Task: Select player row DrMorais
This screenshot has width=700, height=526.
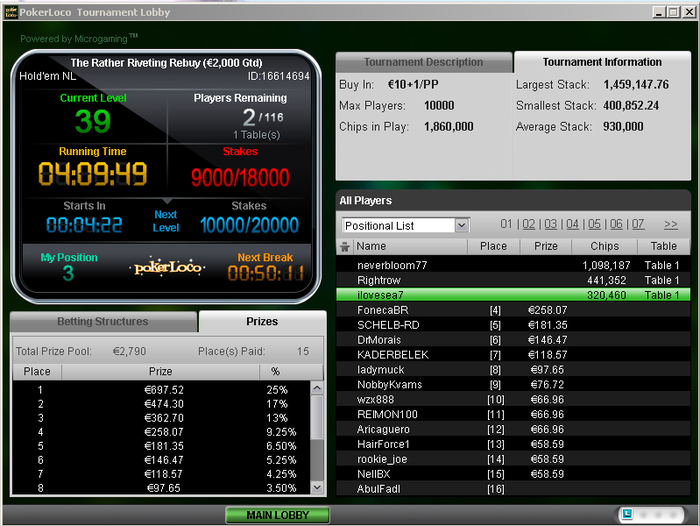Action: (x=513, y=340)
